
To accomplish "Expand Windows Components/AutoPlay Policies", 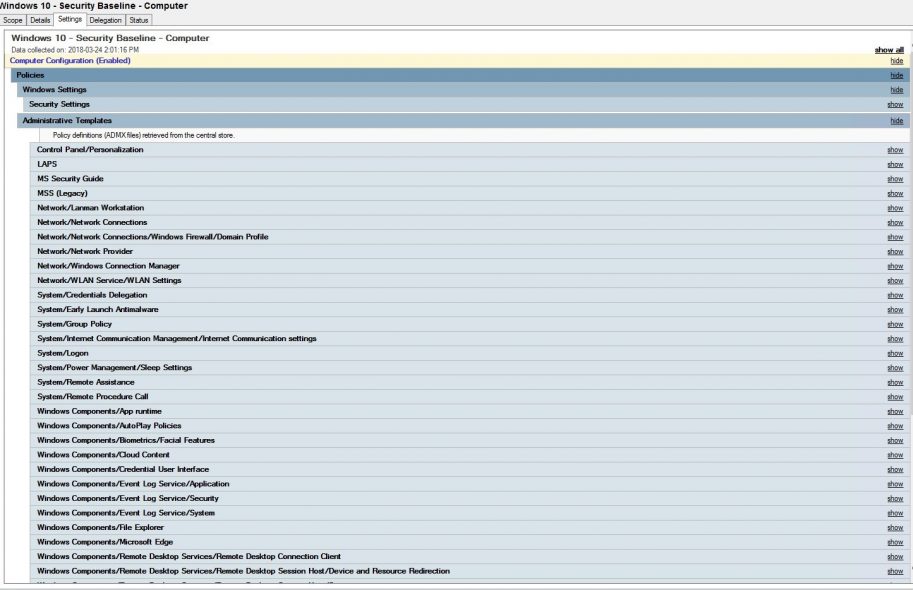I will point(895,426).
